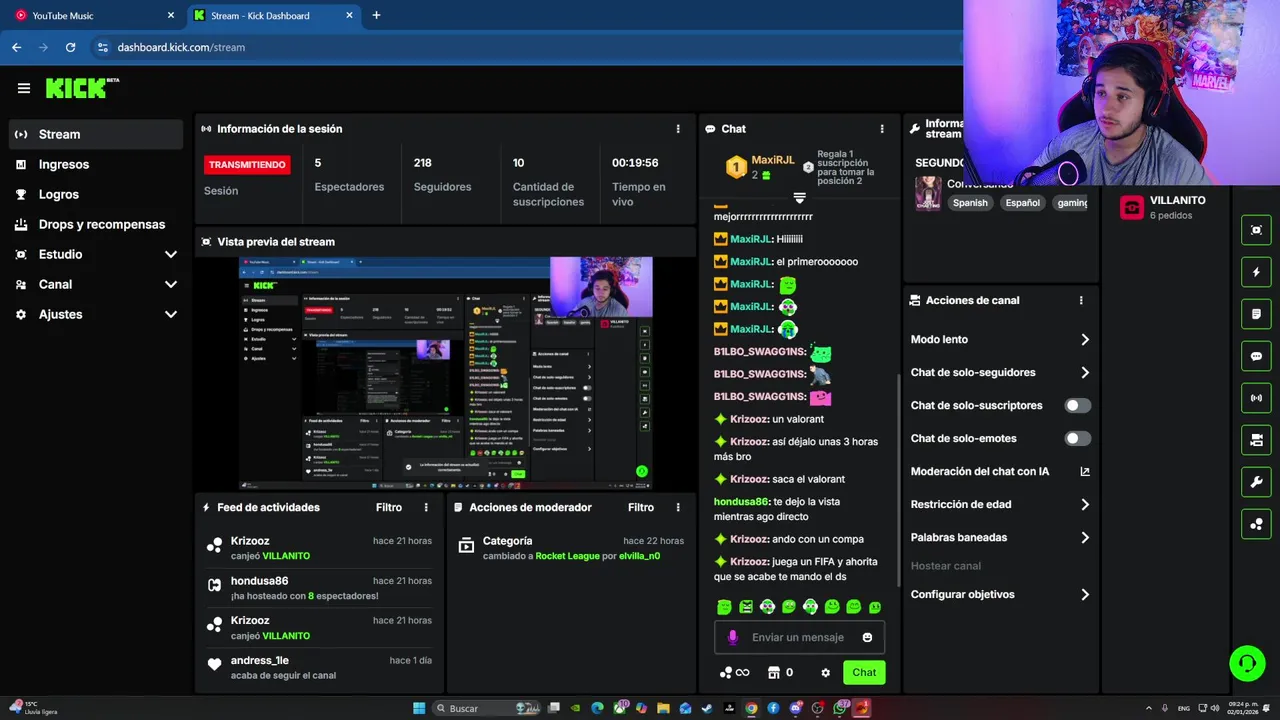The width and height of the screenshot is (1280, 720).
Task: Open Configurar objetivos settings
Action: 1000,595
